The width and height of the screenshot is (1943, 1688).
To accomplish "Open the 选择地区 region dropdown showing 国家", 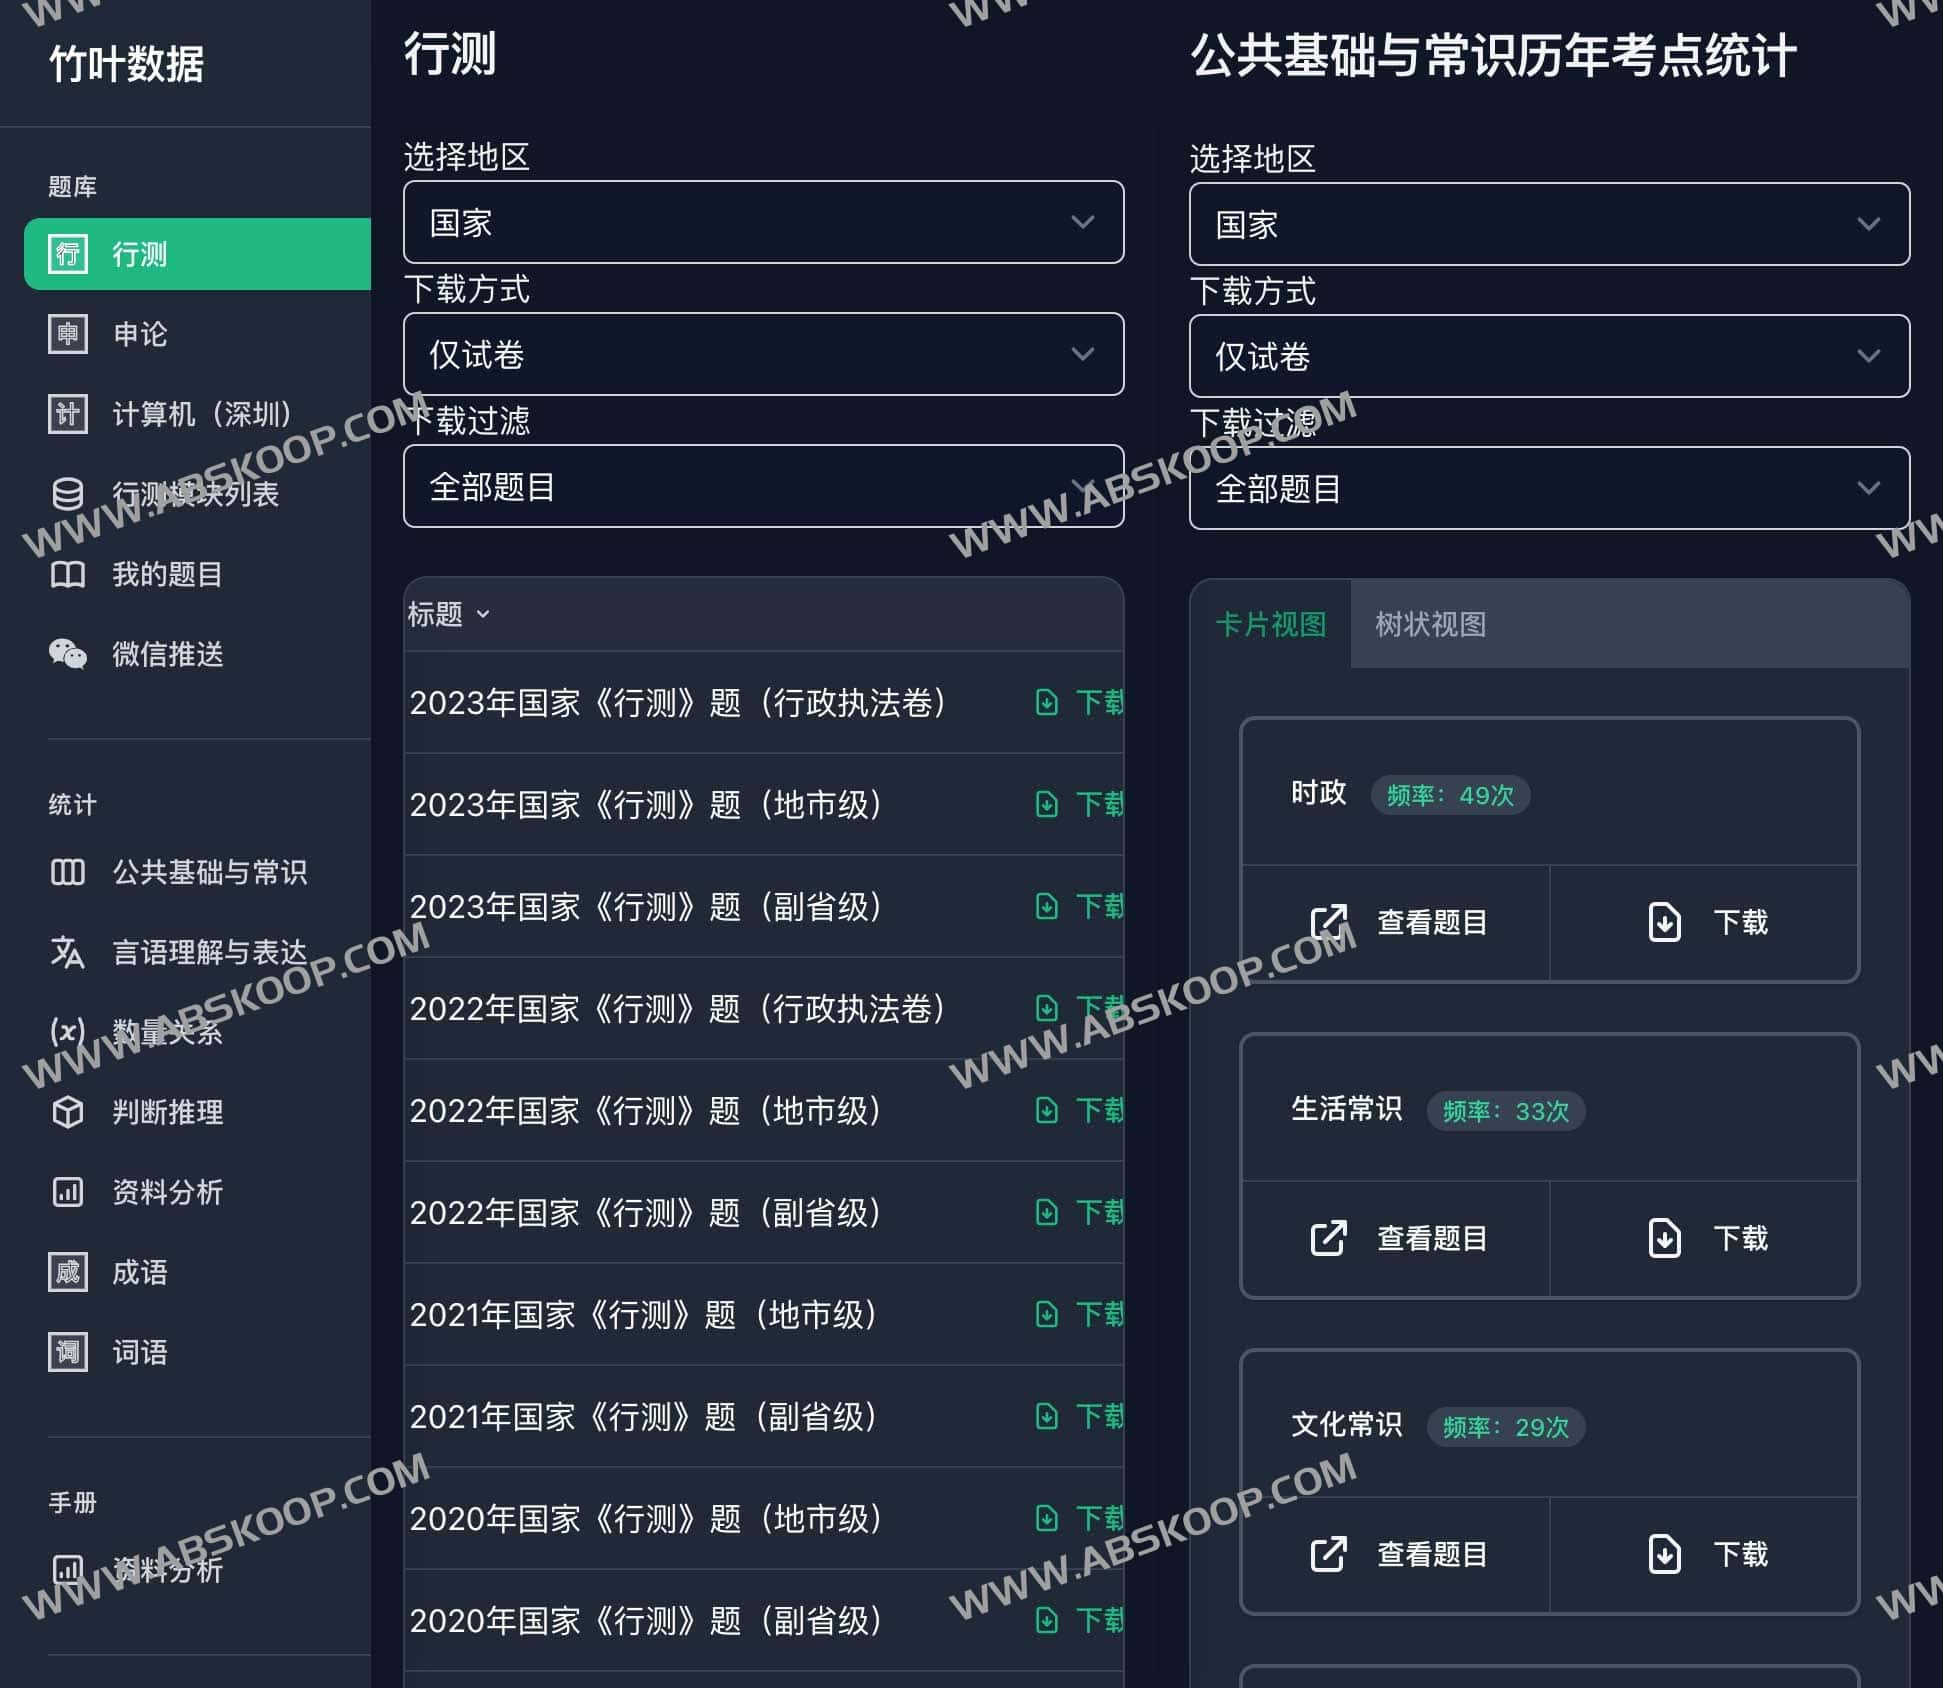I will tap(763, 222).
